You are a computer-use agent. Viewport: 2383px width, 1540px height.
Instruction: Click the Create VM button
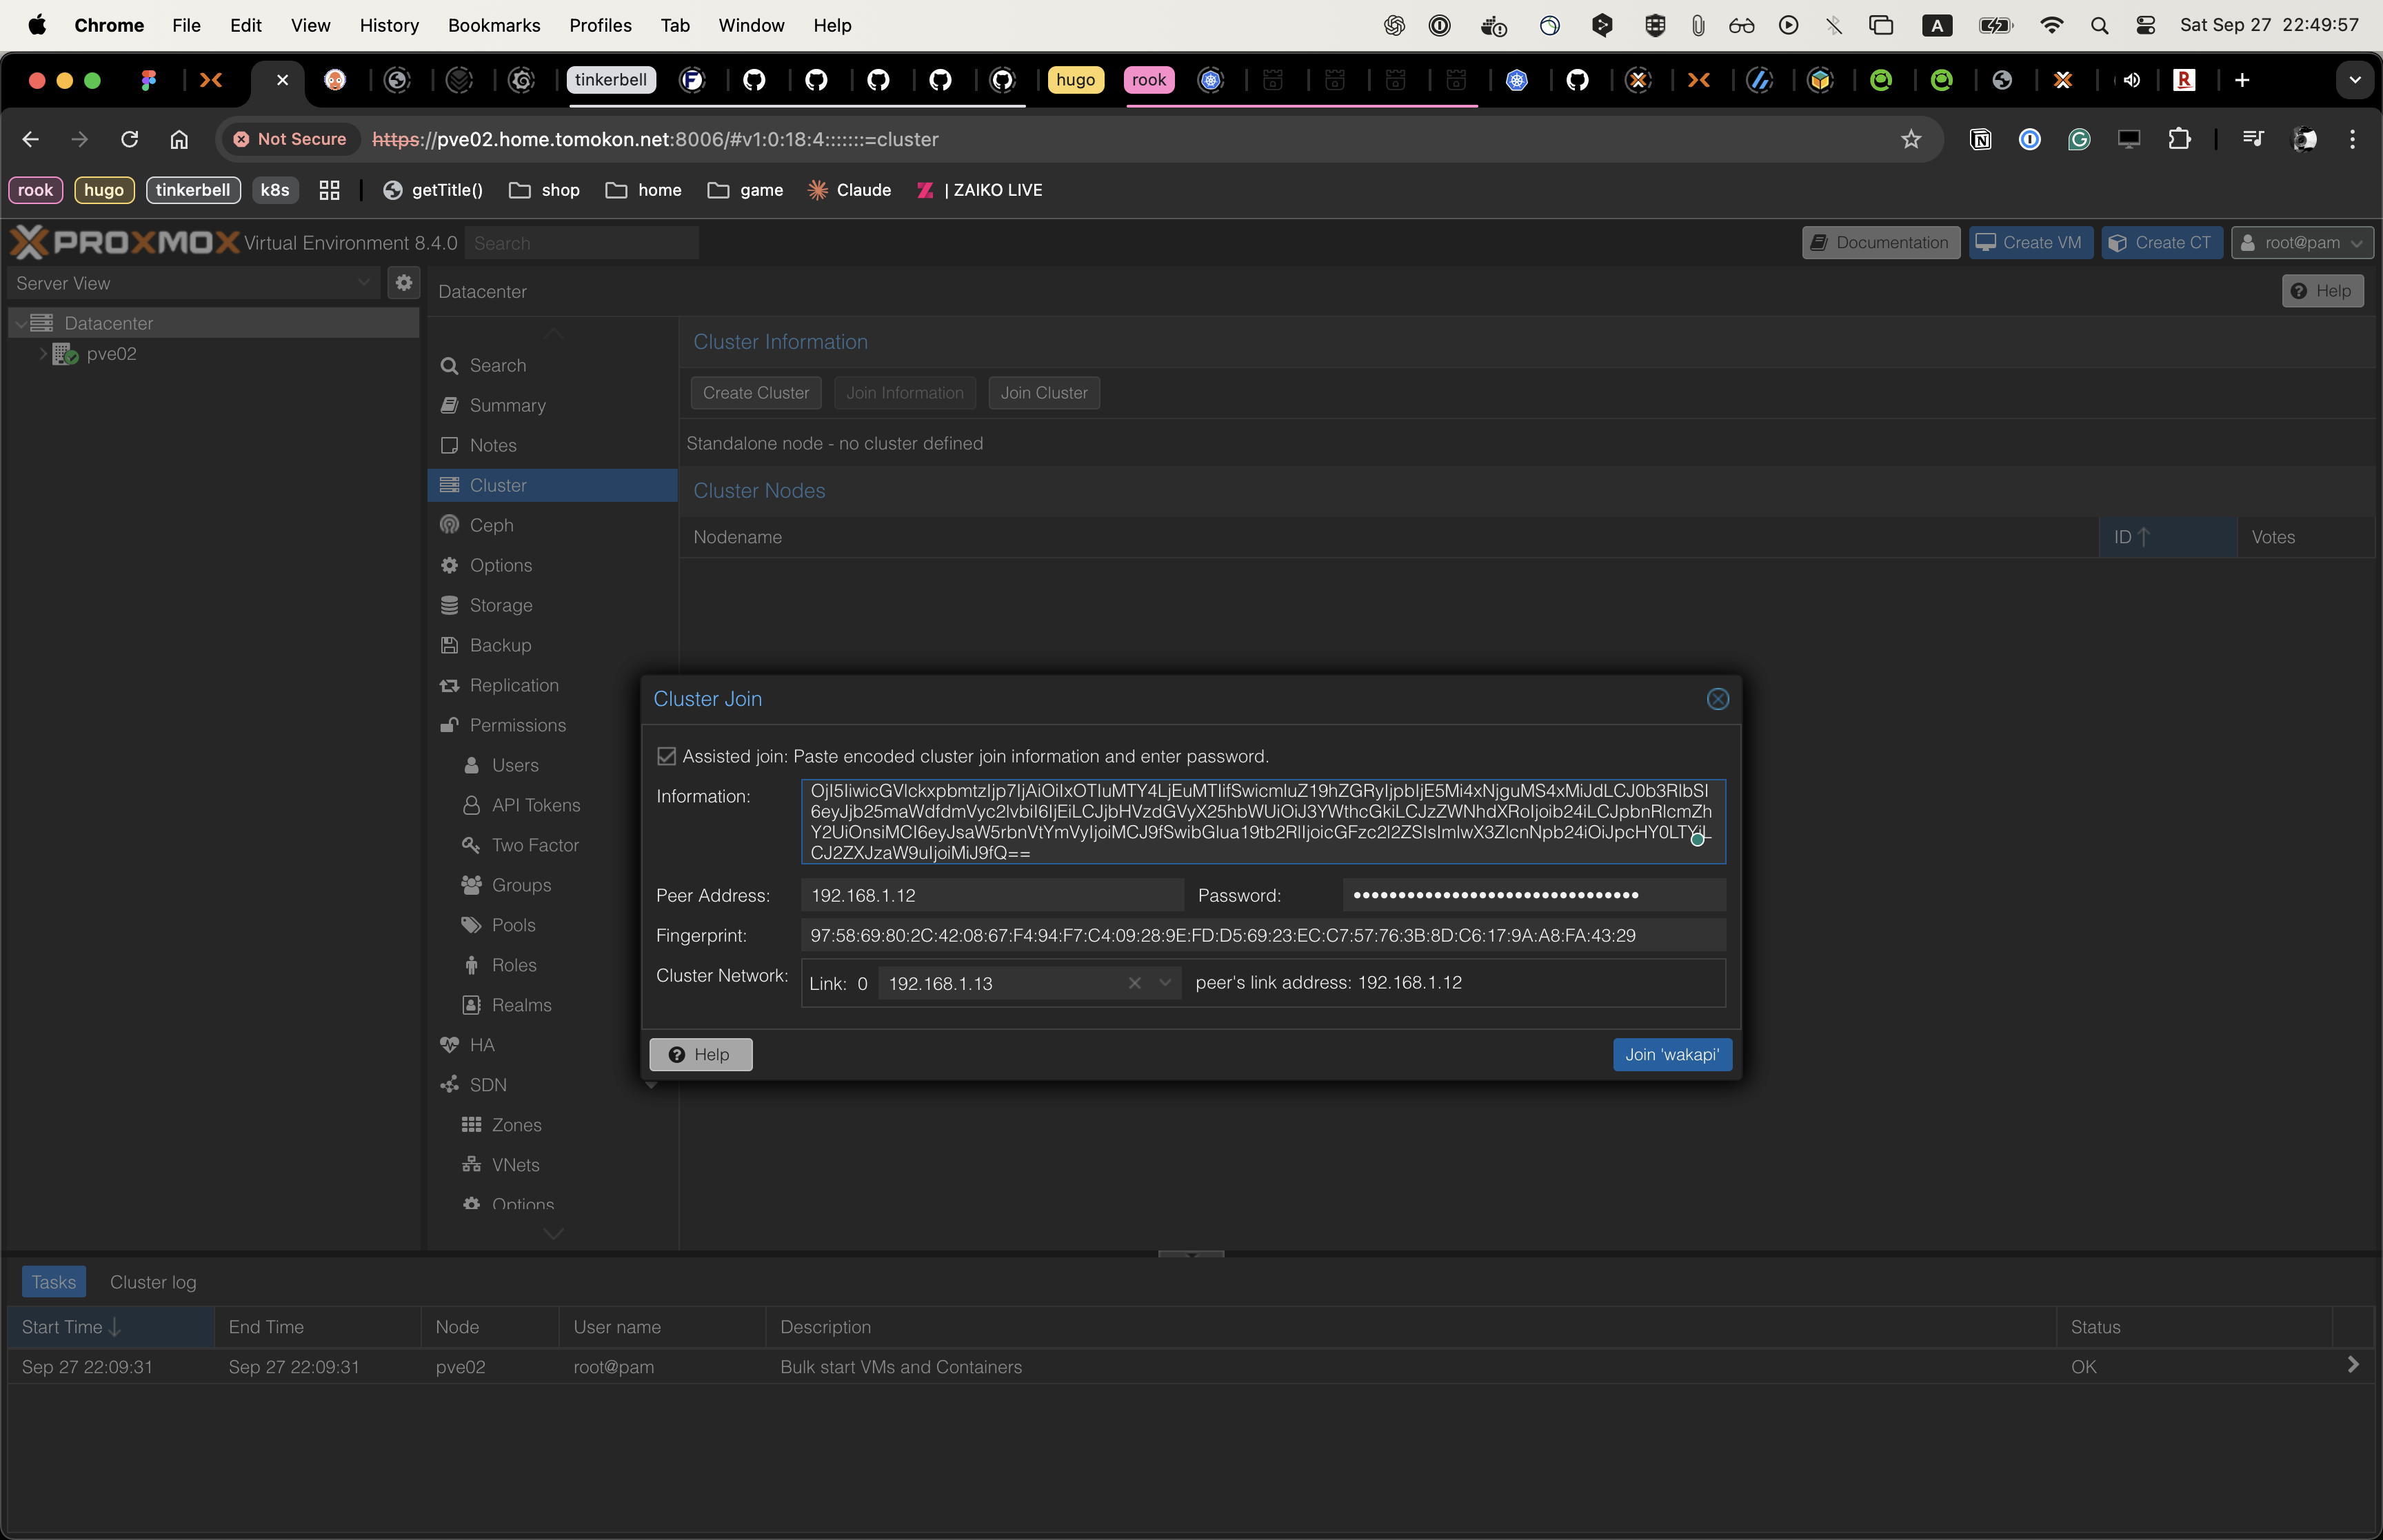click(2030, 242)
